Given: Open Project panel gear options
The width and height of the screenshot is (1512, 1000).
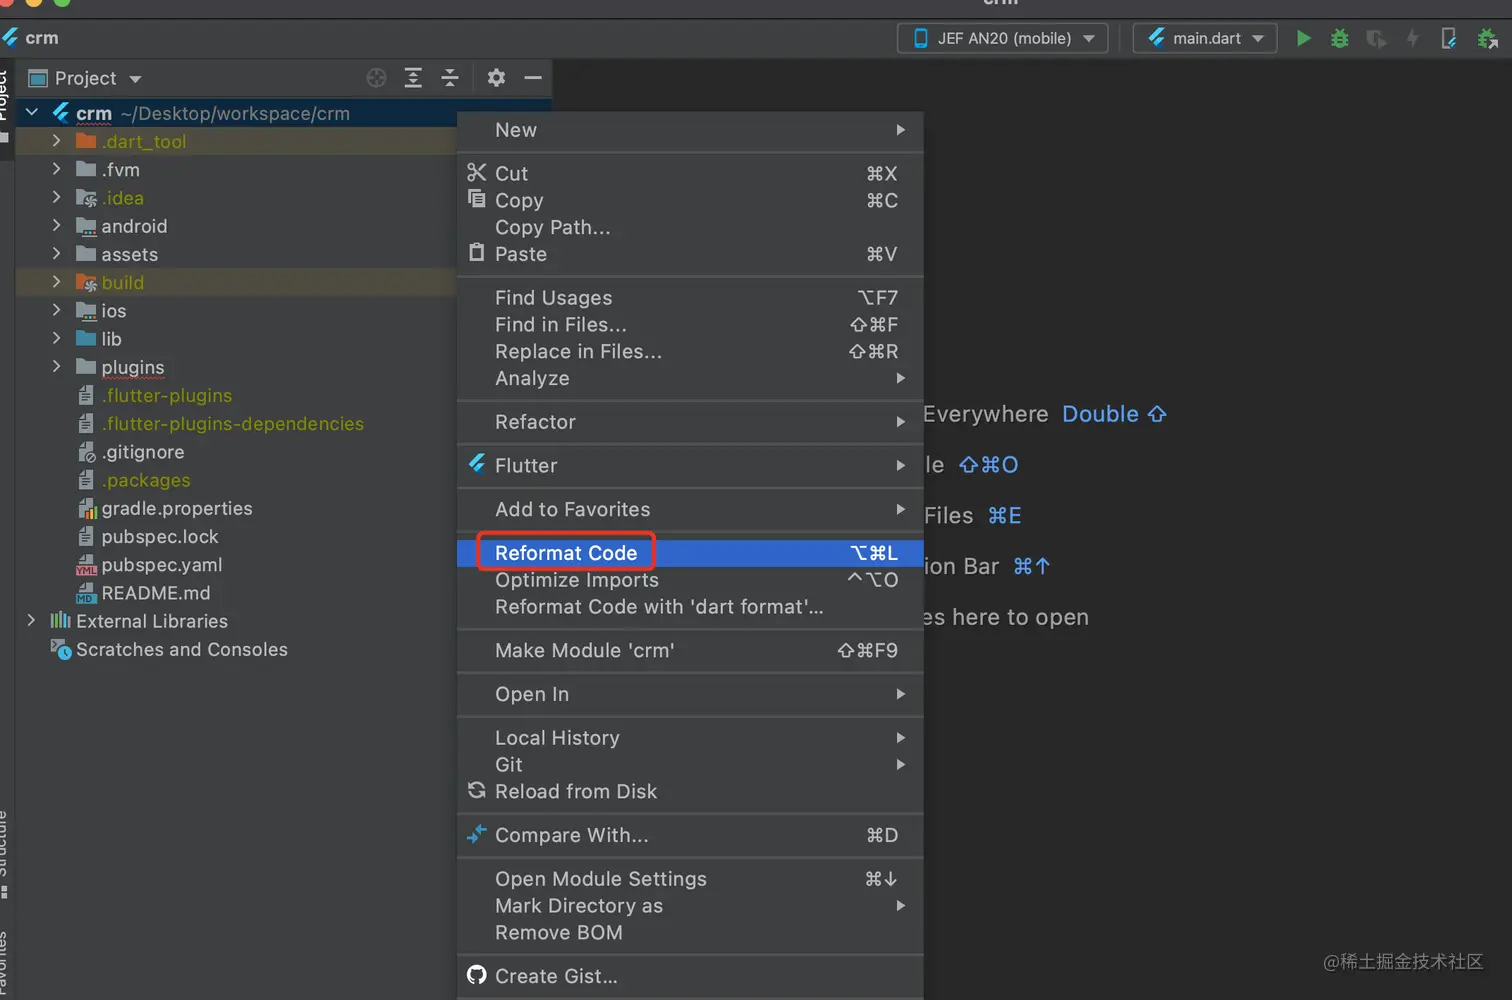Looking at the screenshot, I should (496, 78).
